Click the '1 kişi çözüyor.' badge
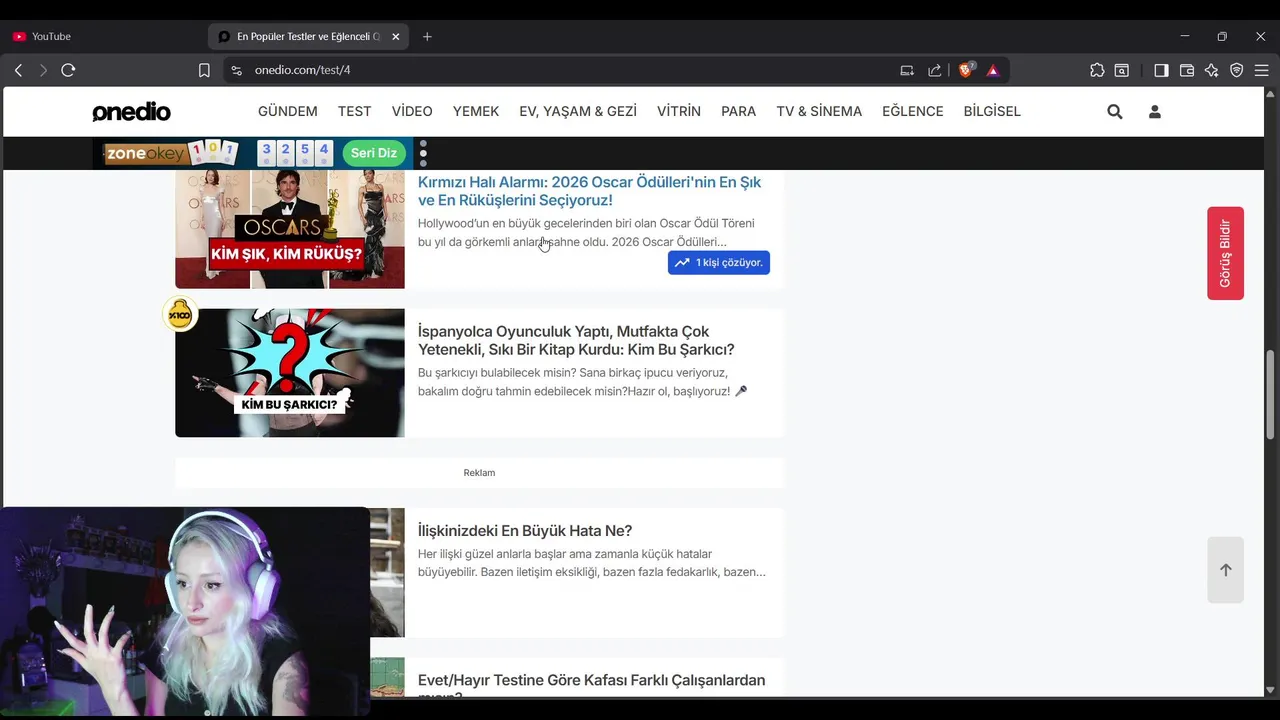Image resolution: width=1280 pixels, height=720 pixels. pos(719,262)
